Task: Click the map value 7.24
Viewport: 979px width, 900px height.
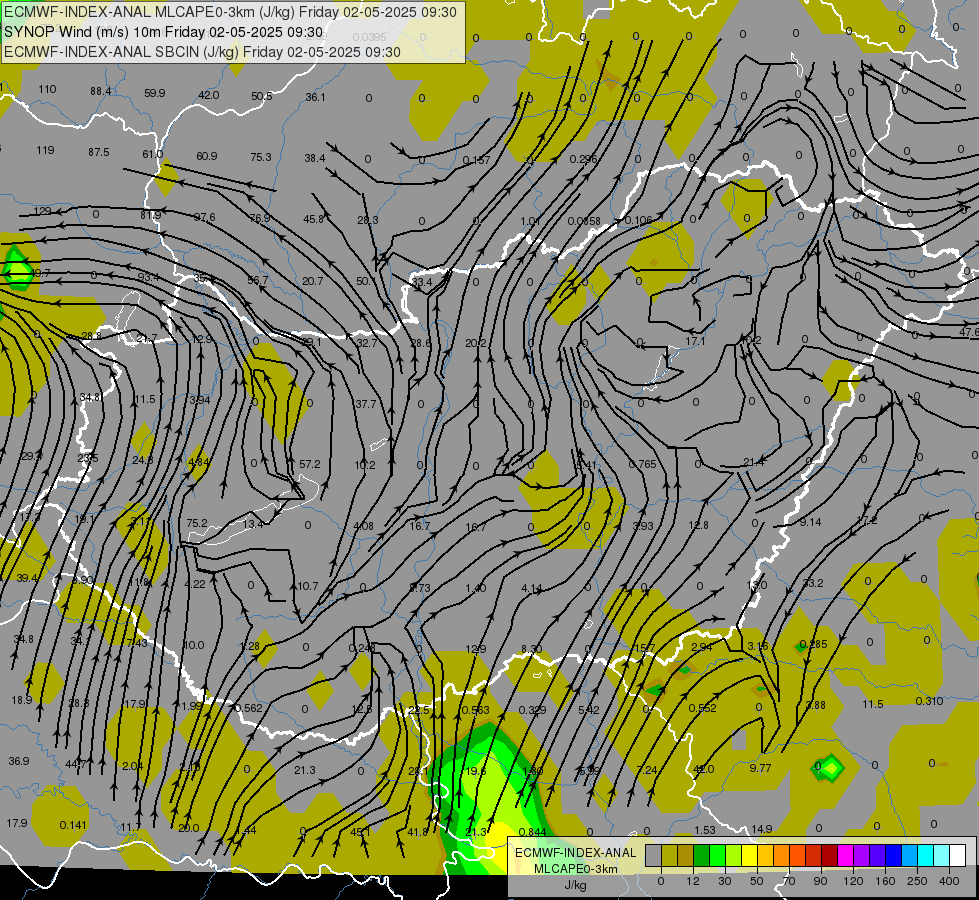Action: click(647, 770)
